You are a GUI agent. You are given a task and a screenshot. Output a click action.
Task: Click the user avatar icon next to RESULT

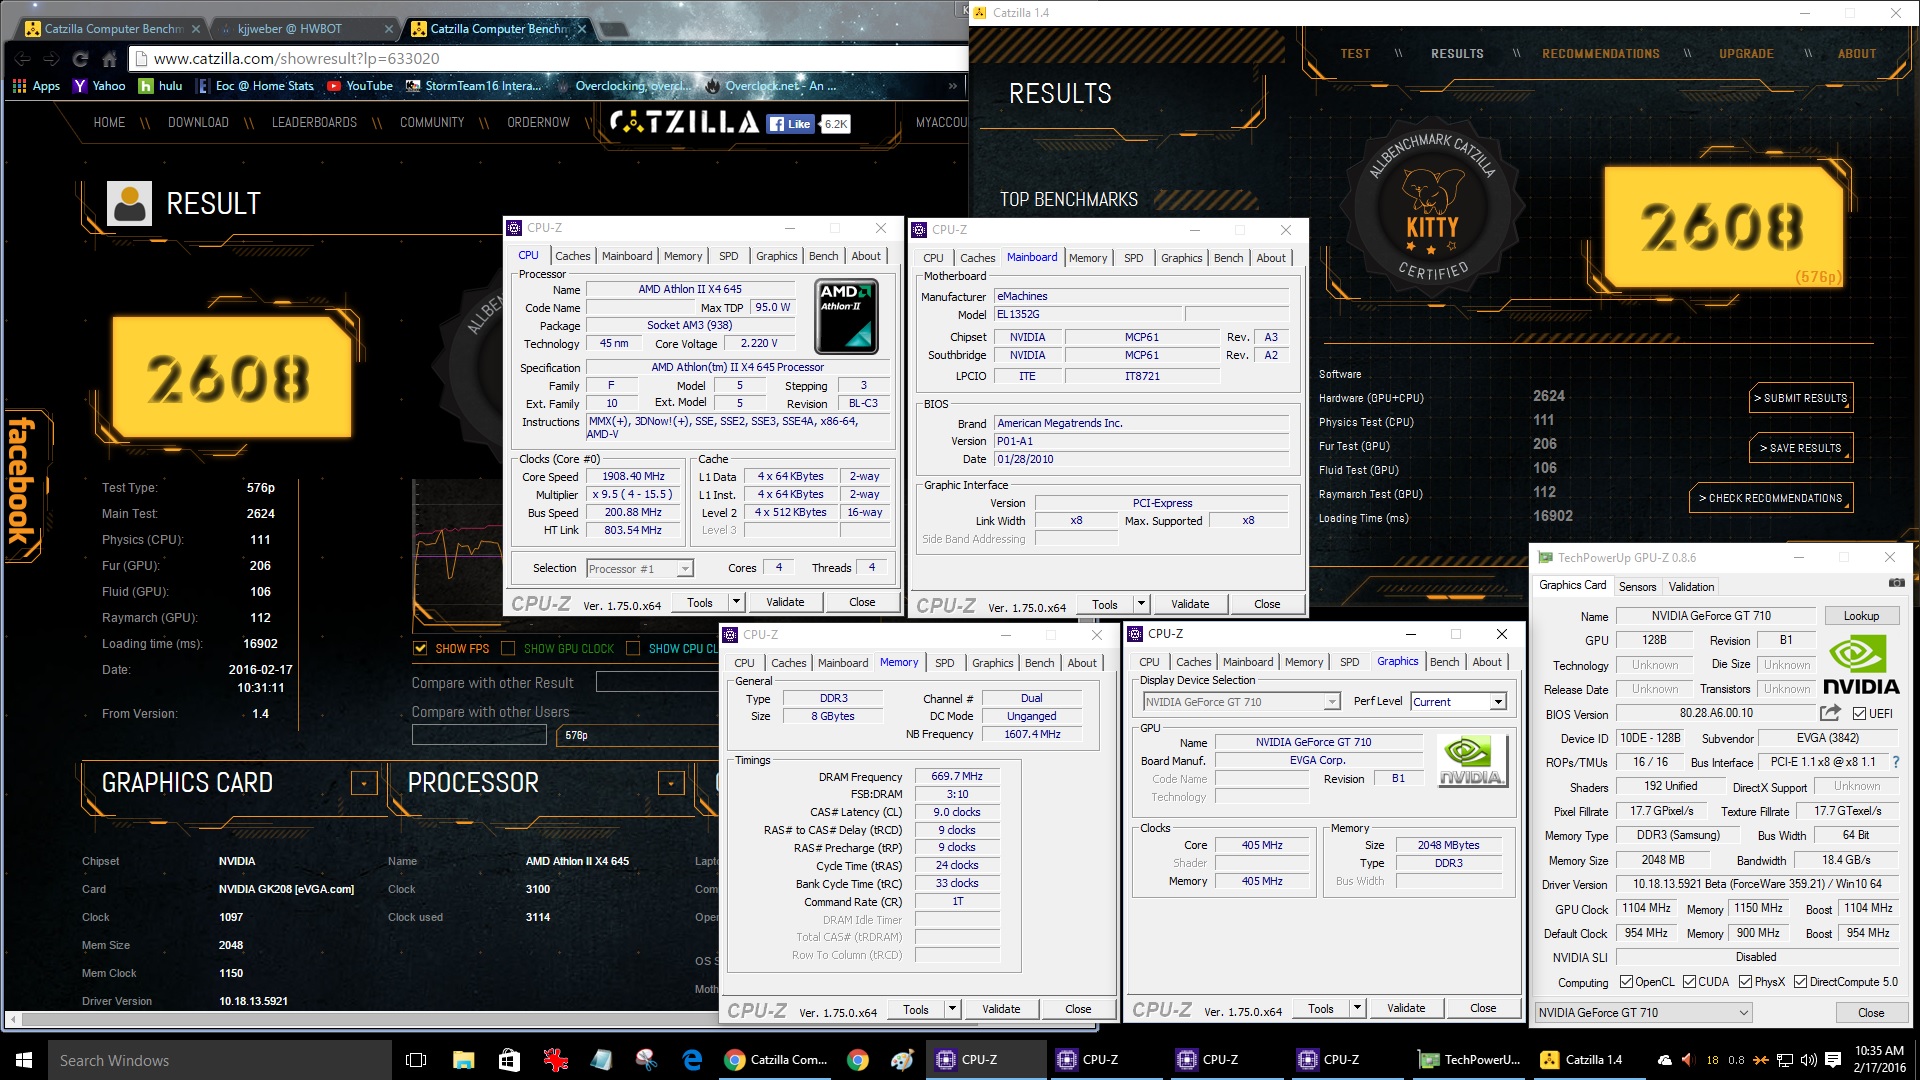(129, 203)
